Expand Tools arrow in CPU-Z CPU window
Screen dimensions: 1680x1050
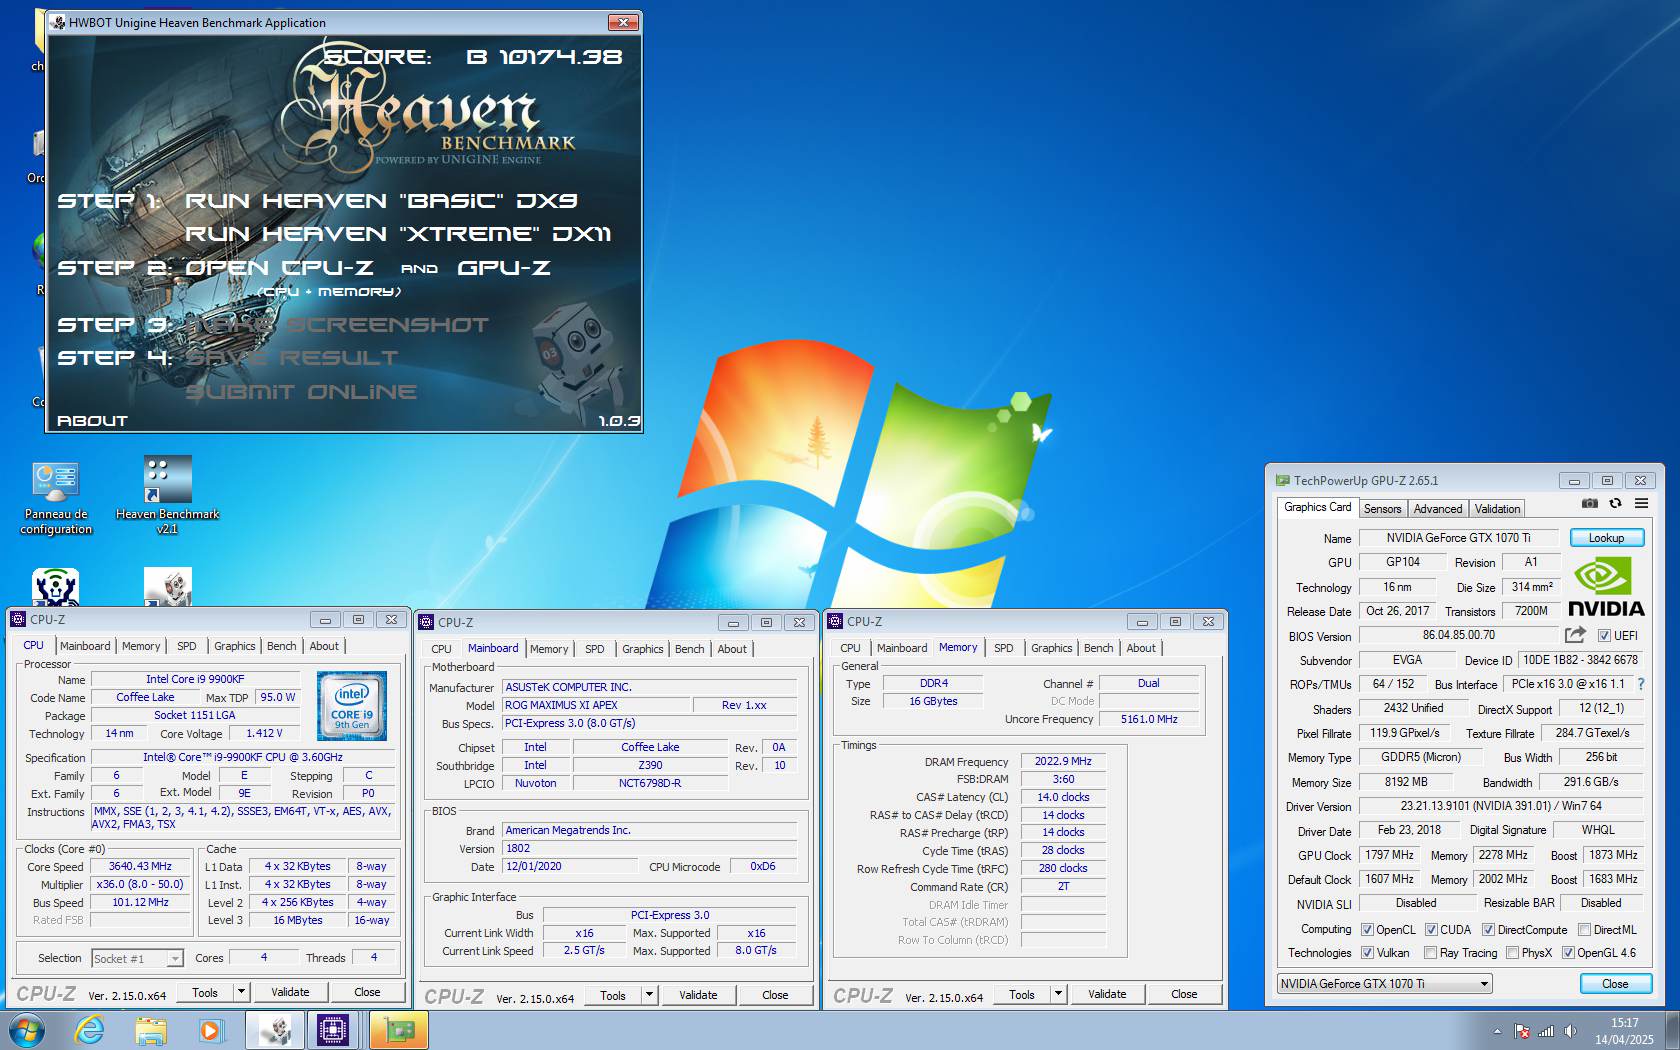[x=241, y=992]
